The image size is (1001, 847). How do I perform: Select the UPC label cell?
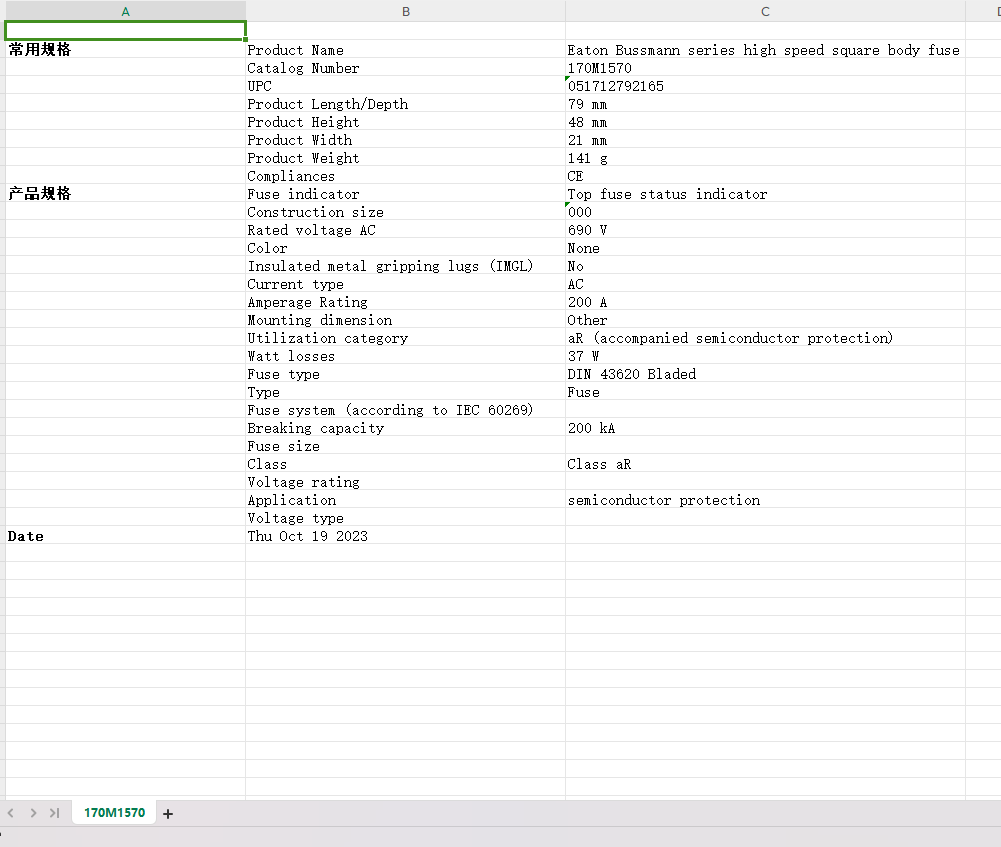[x=405, y=86]
